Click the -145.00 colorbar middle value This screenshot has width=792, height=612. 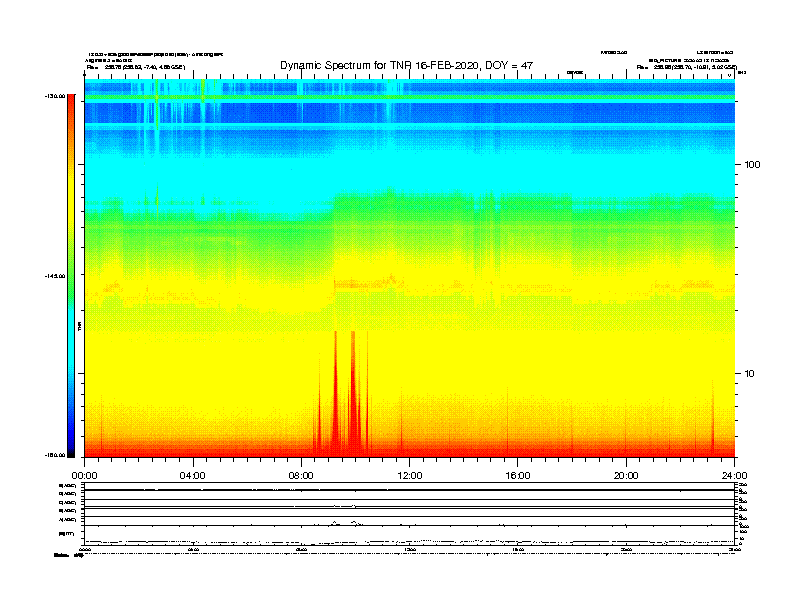coord(55,276)
